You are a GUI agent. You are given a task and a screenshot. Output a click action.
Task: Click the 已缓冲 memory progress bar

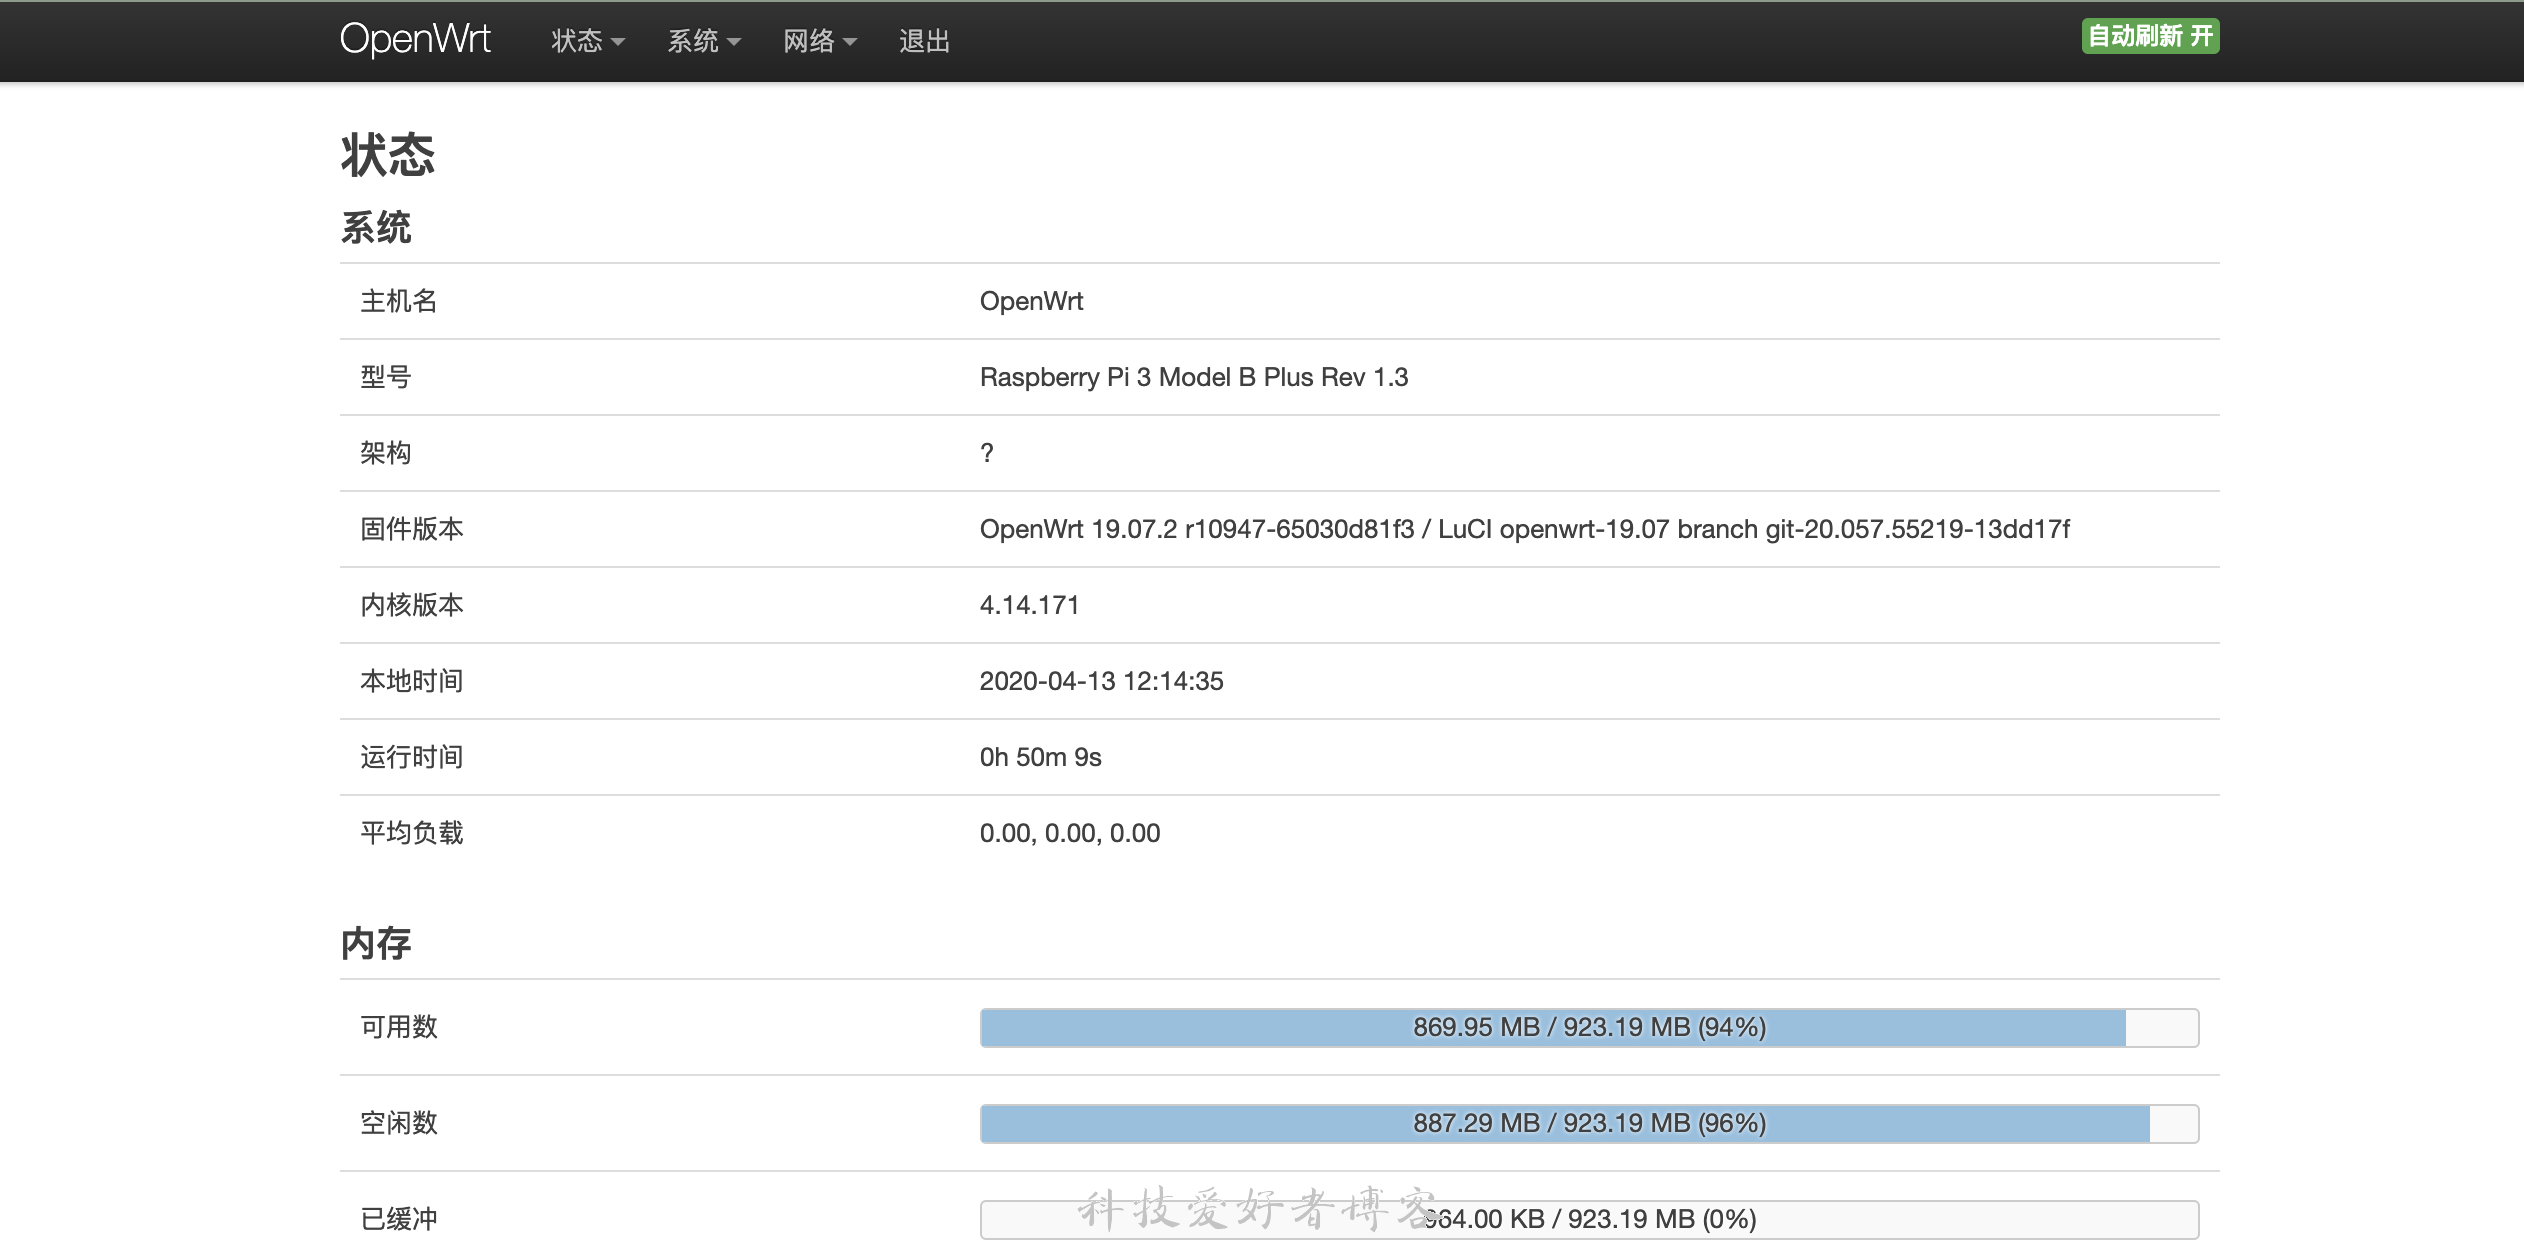[x=1589, y=1219]
